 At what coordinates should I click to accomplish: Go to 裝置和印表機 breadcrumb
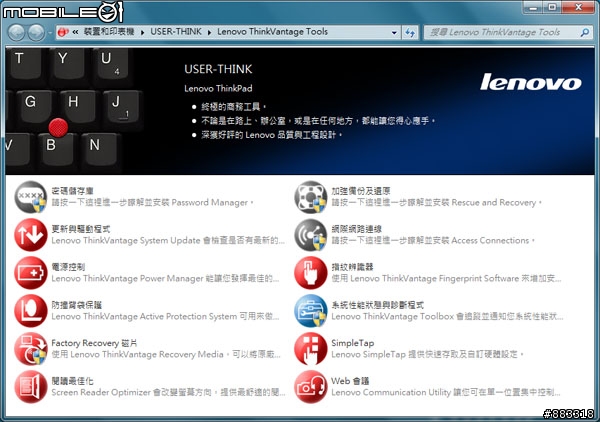pyautogui.click(x=109, y=32)
